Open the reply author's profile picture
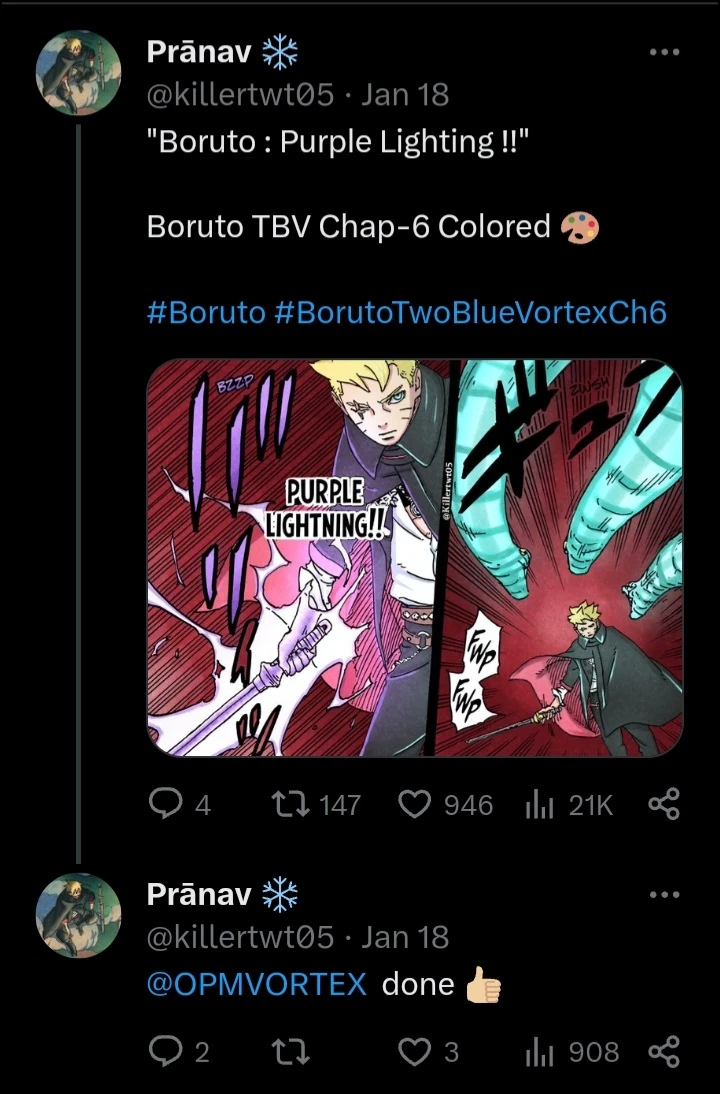Viewport: 720px width, 1094px height. click(x=78, y=916)
